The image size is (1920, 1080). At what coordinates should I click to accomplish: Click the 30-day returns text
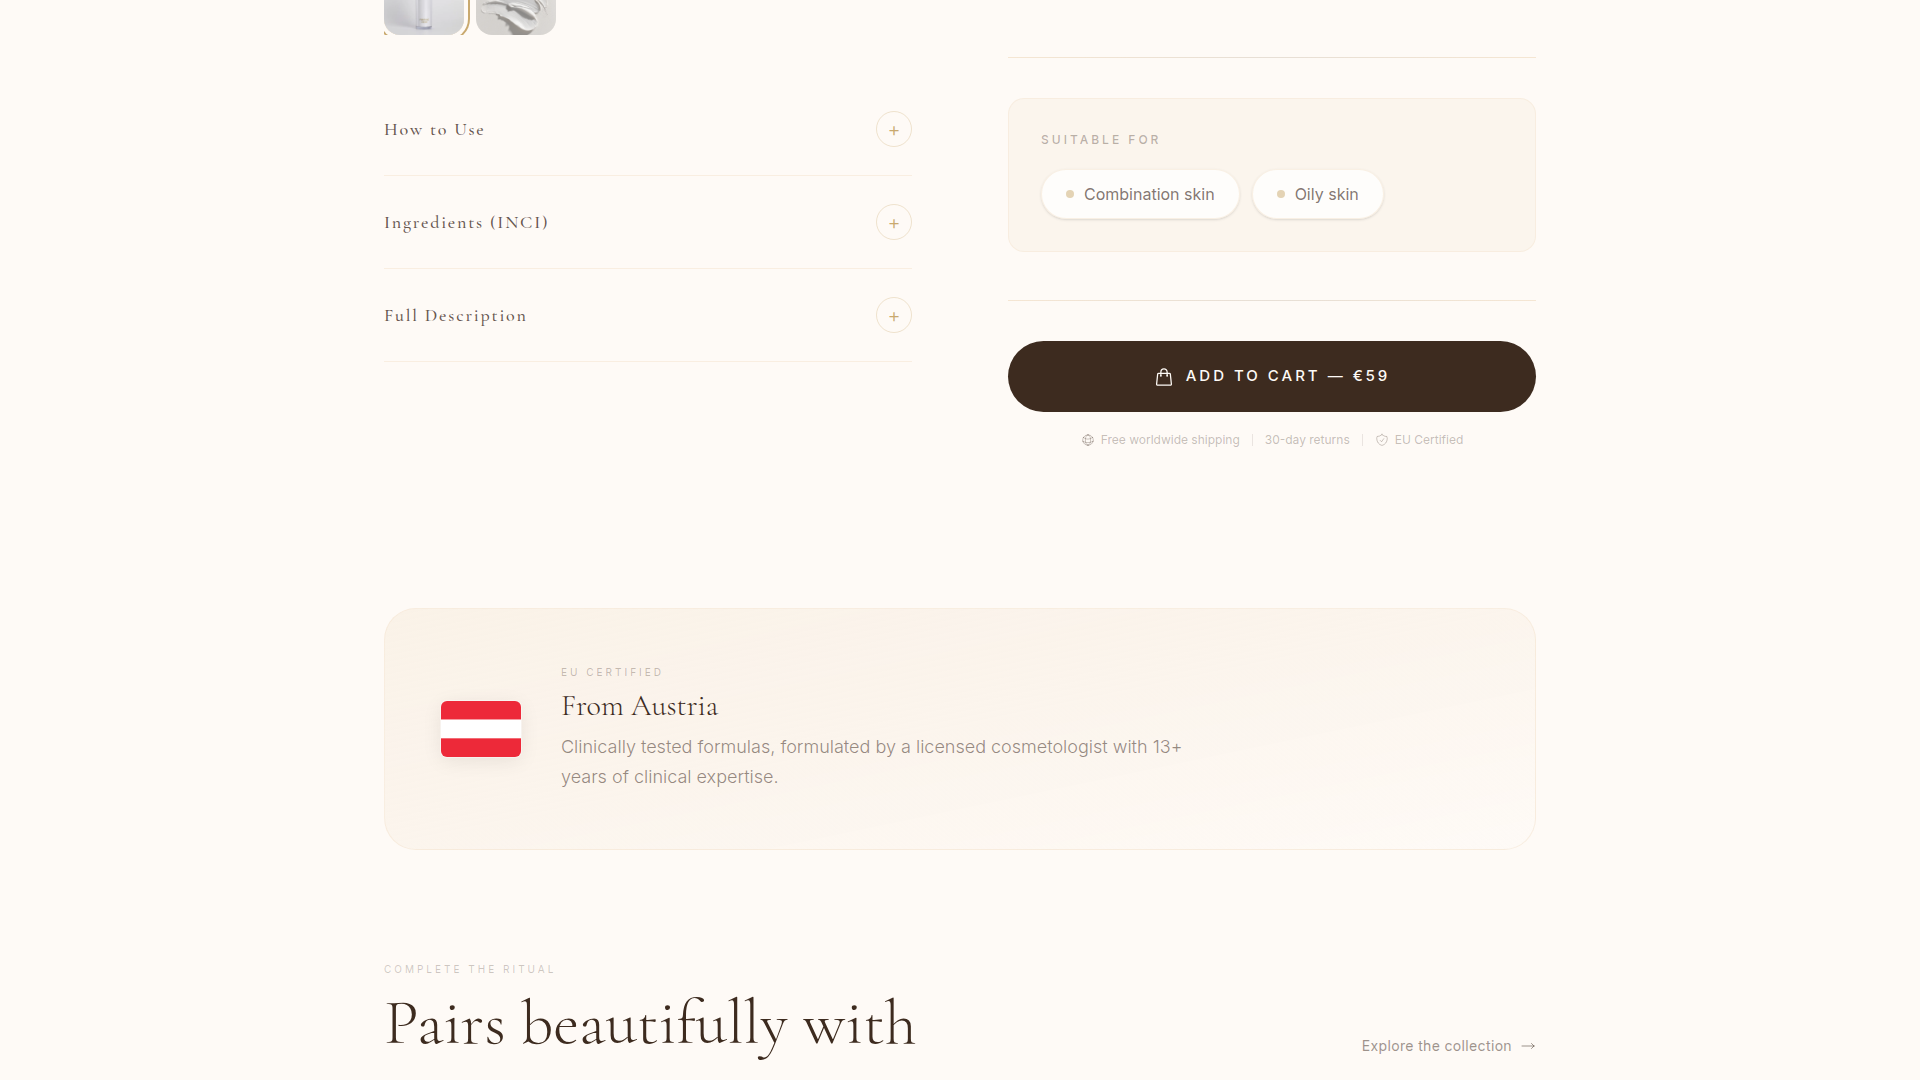tap(1307, 440)
